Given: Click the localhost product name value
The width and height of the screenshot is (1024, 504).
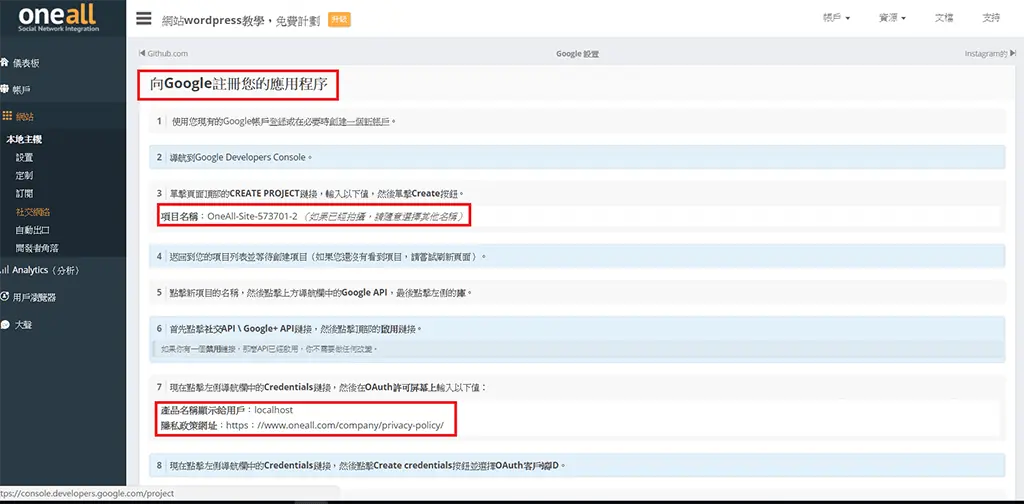Looking at the screenshot, I should pyautogui.click(x=274, y=410).
